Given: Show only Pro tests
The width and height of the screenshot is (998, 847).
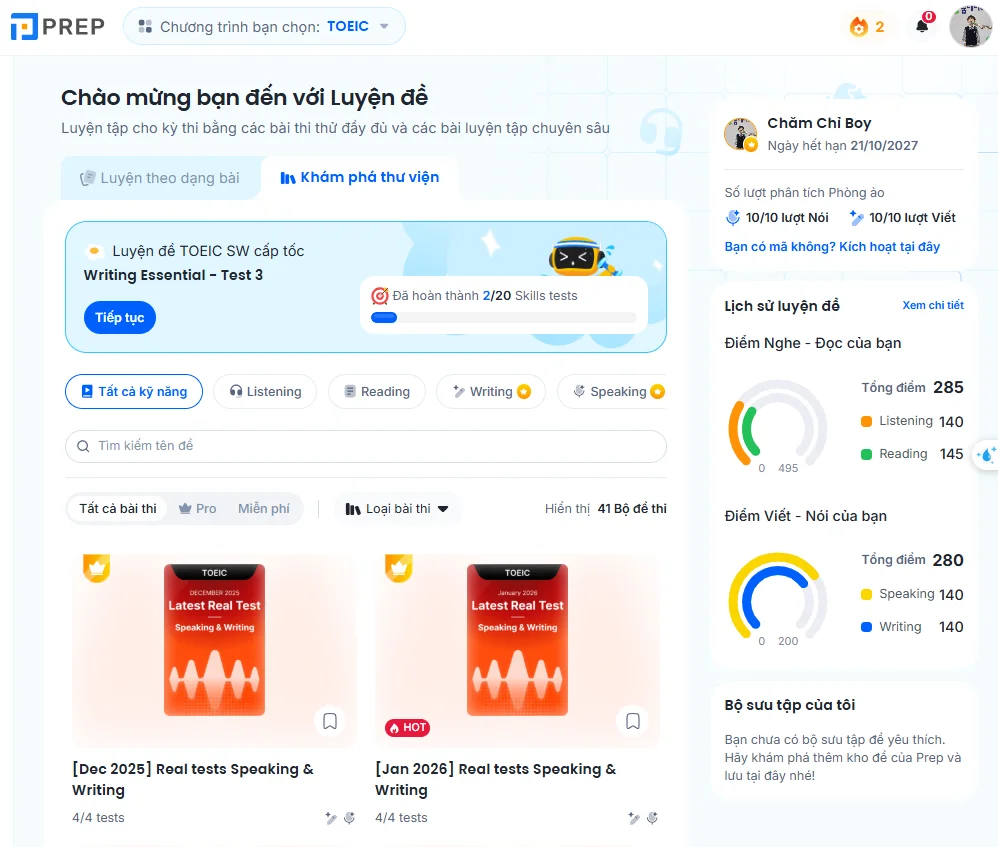Looking at the screenshot, I should 197,508.
